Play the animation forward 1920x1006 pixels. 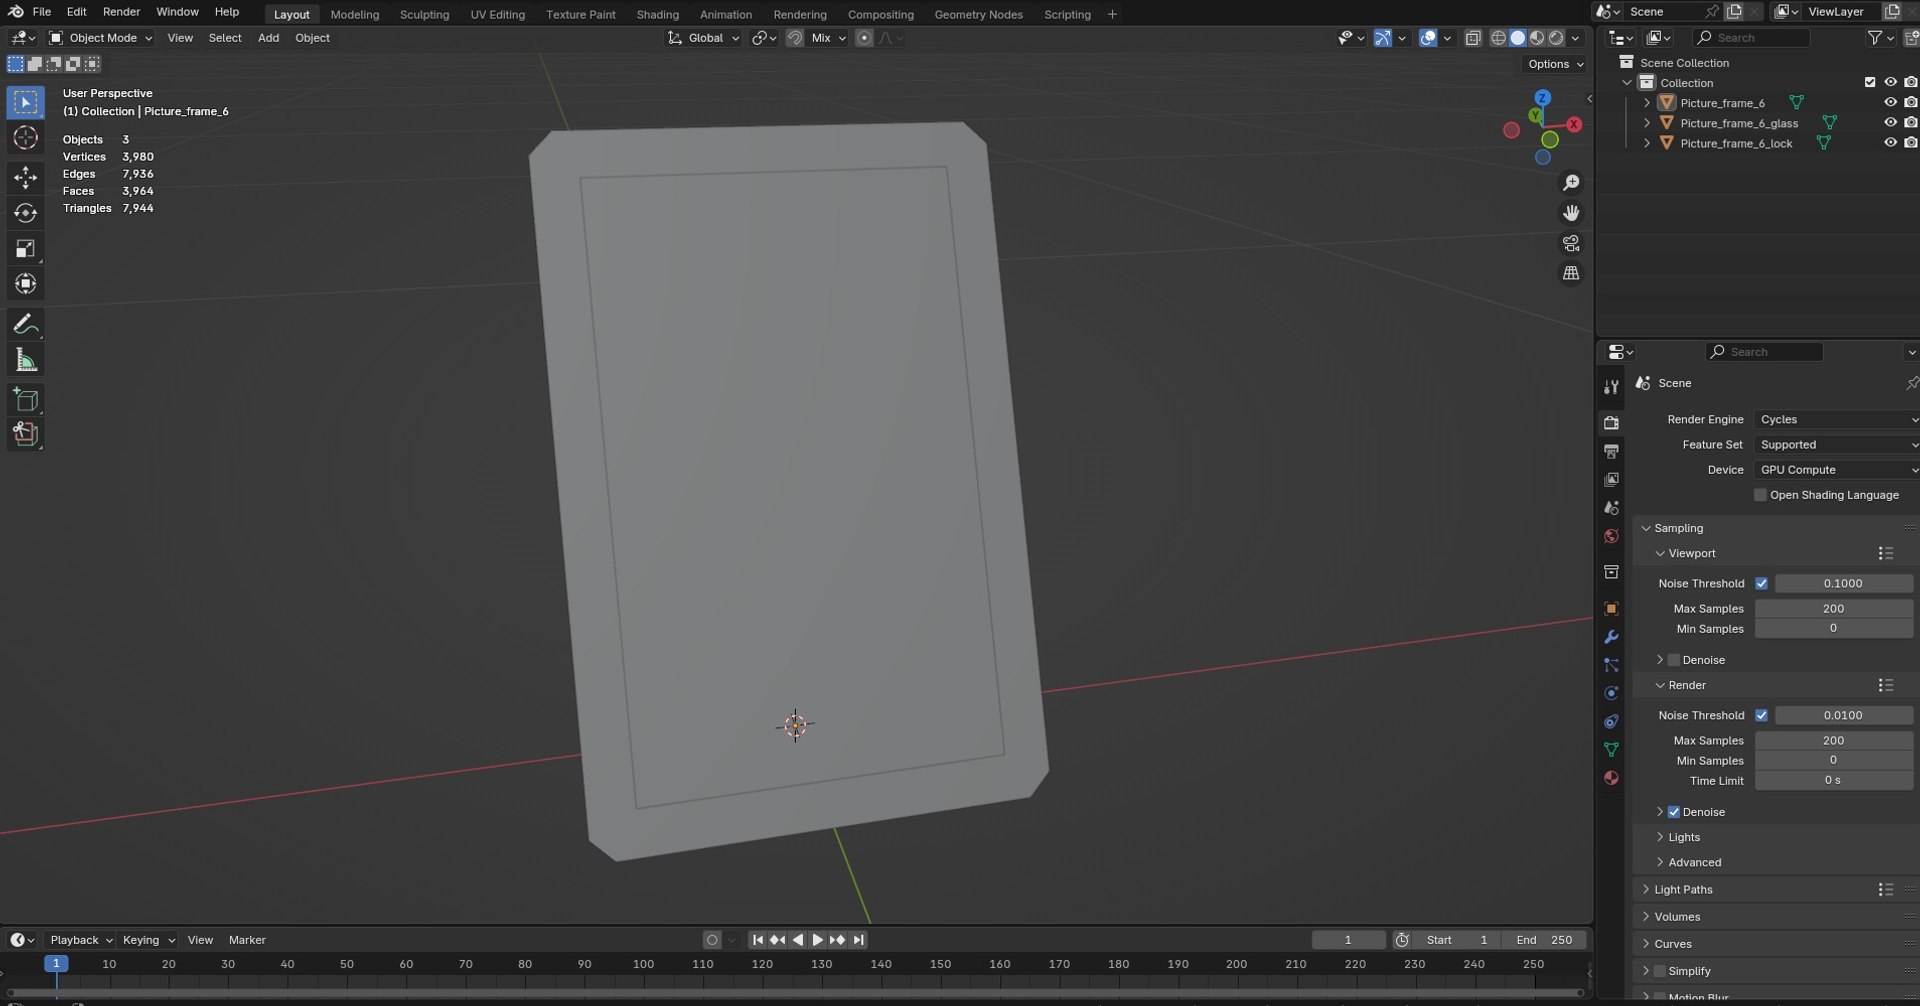click(x=817, y=940)
